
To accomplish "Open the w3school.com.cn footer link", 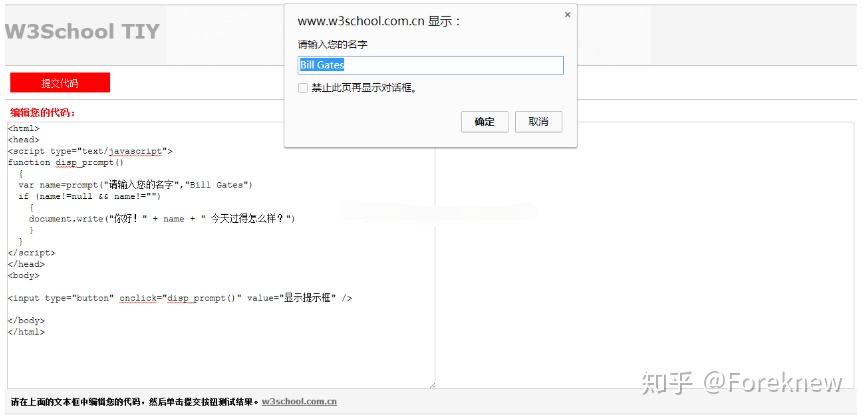I will coord(299,402).
